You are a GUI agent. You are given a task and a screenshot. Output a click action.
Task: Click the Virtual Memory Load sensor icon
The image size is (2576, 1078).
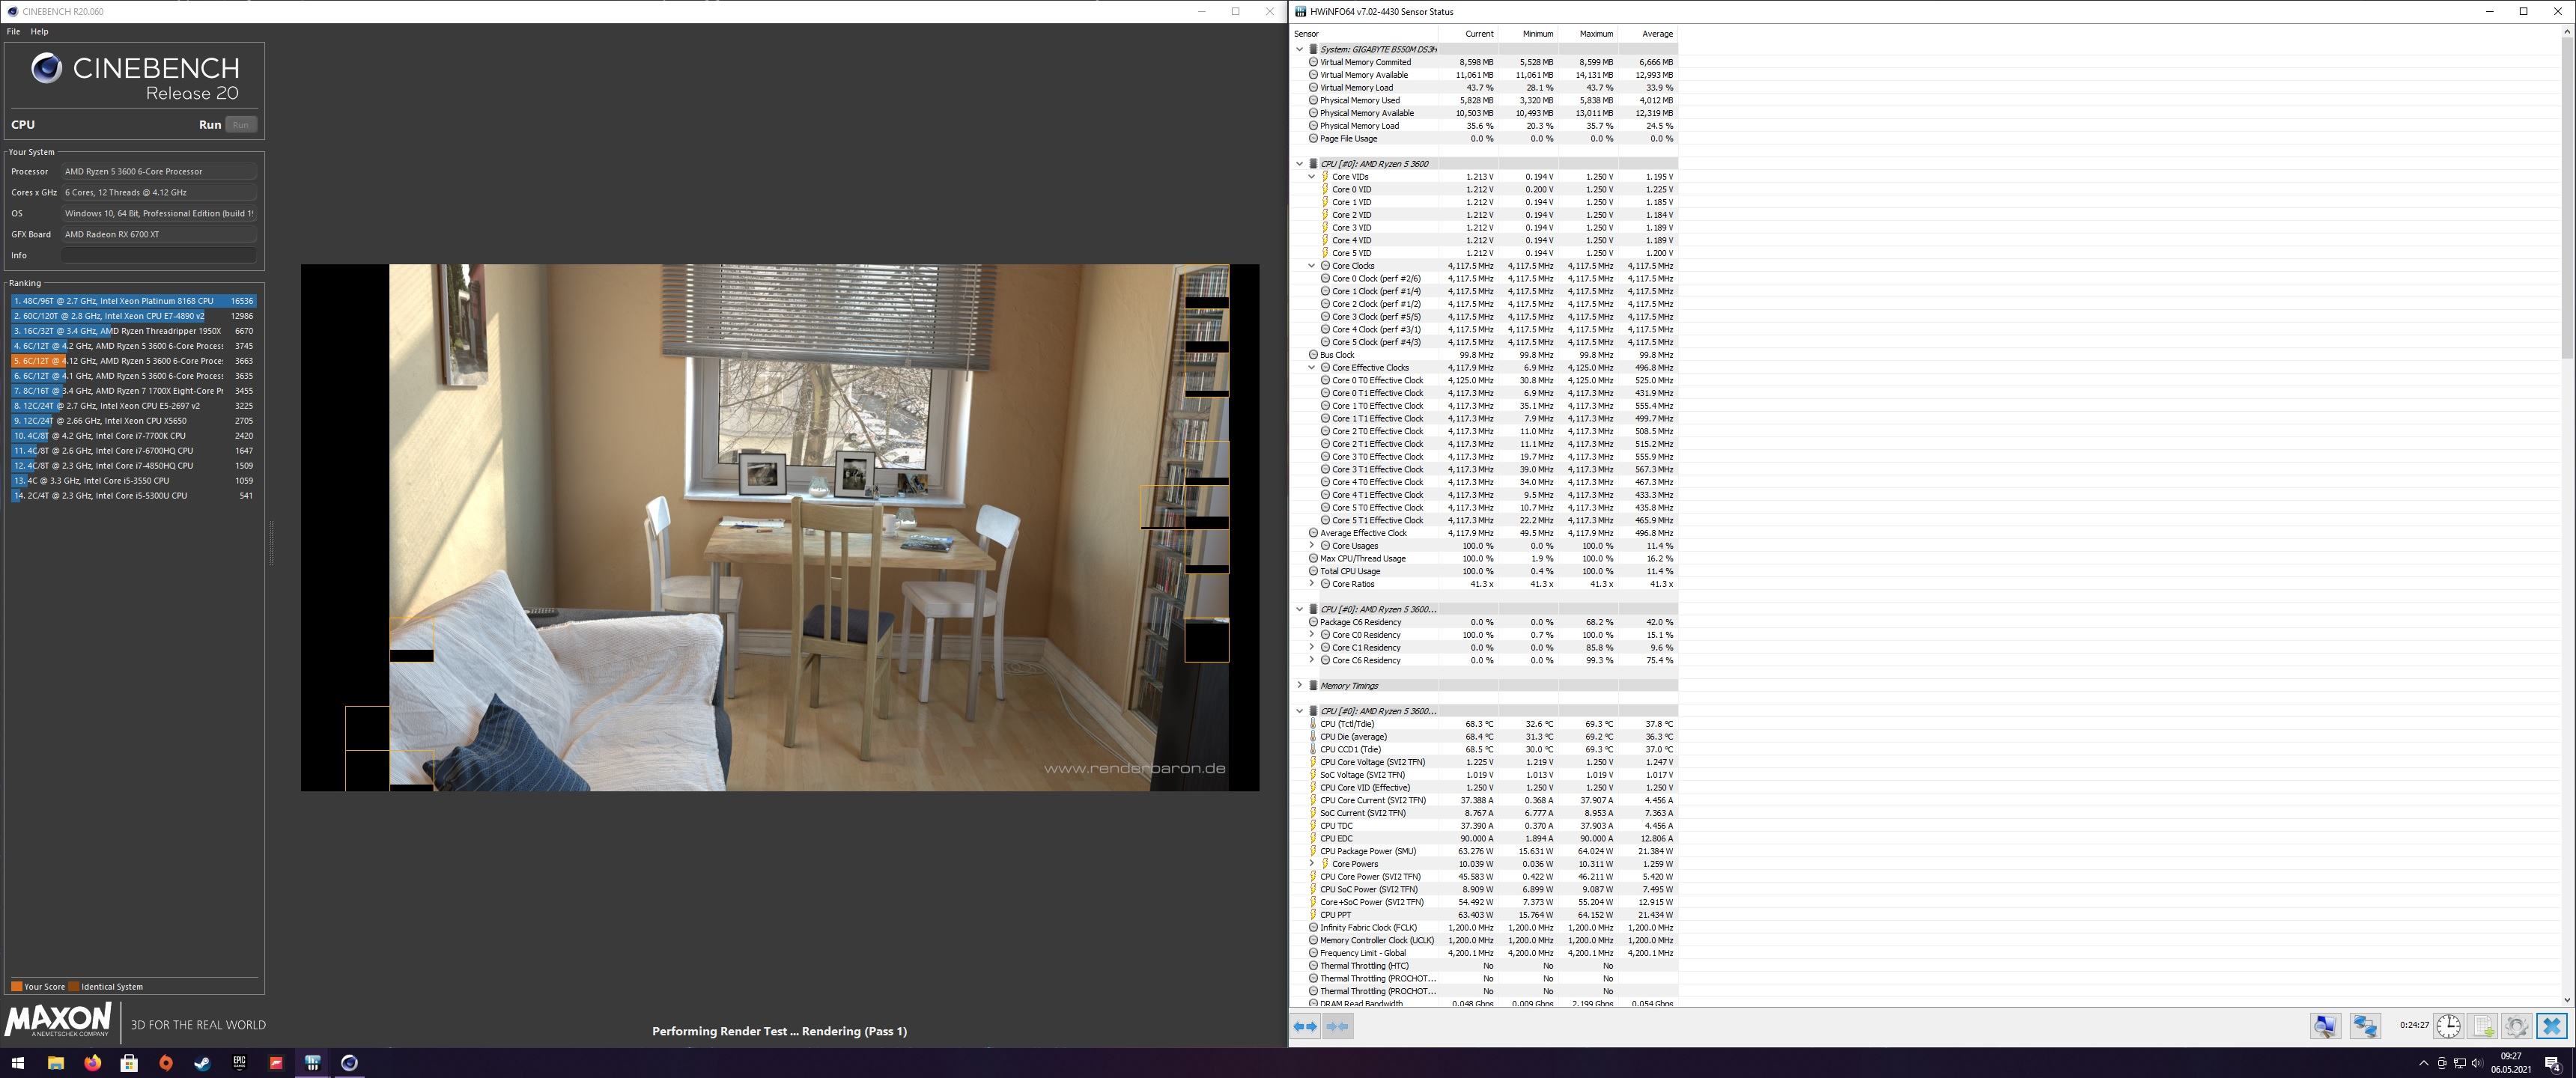pos(1313,87)
